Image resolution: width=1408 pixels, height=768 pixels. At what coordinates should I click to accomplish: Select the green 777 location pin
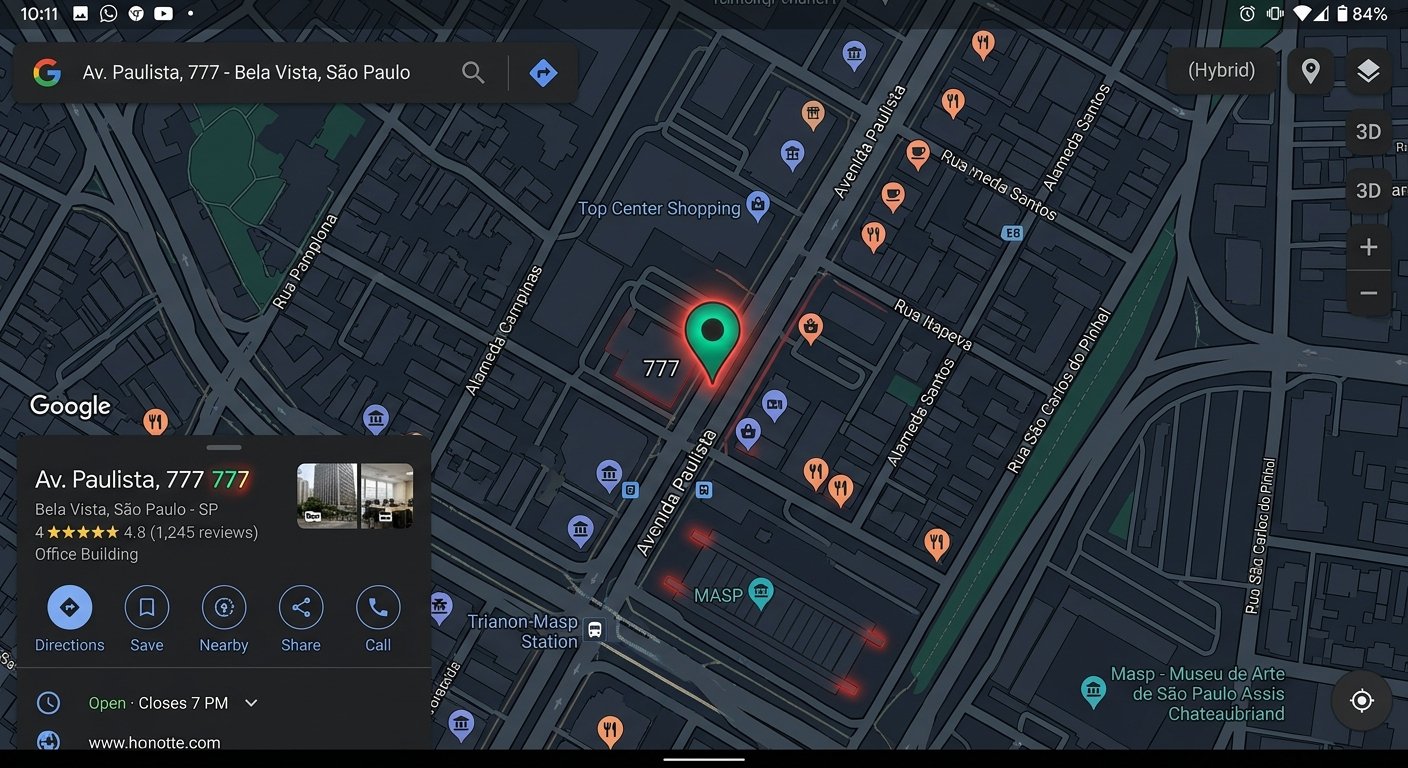(712, 342)
